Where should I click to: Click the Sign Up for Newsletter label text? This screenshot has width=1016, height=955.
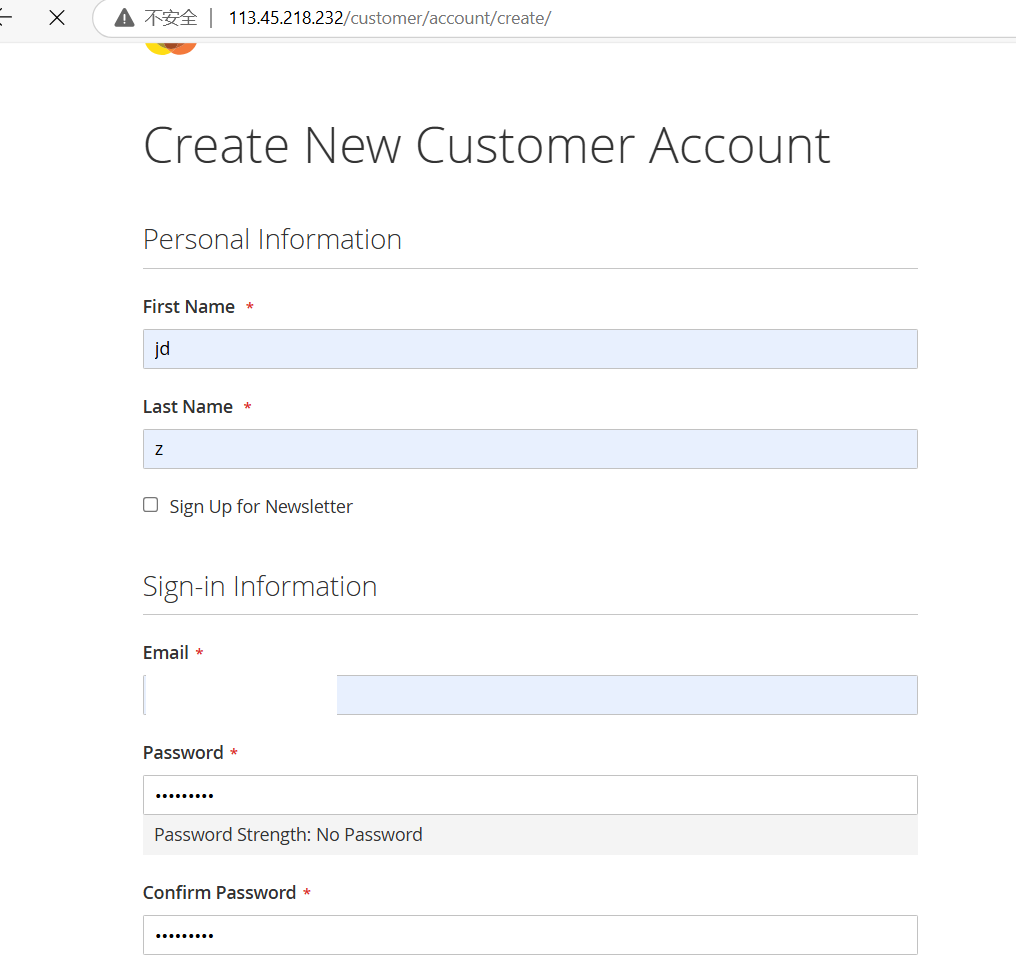(x=261, y=507)
